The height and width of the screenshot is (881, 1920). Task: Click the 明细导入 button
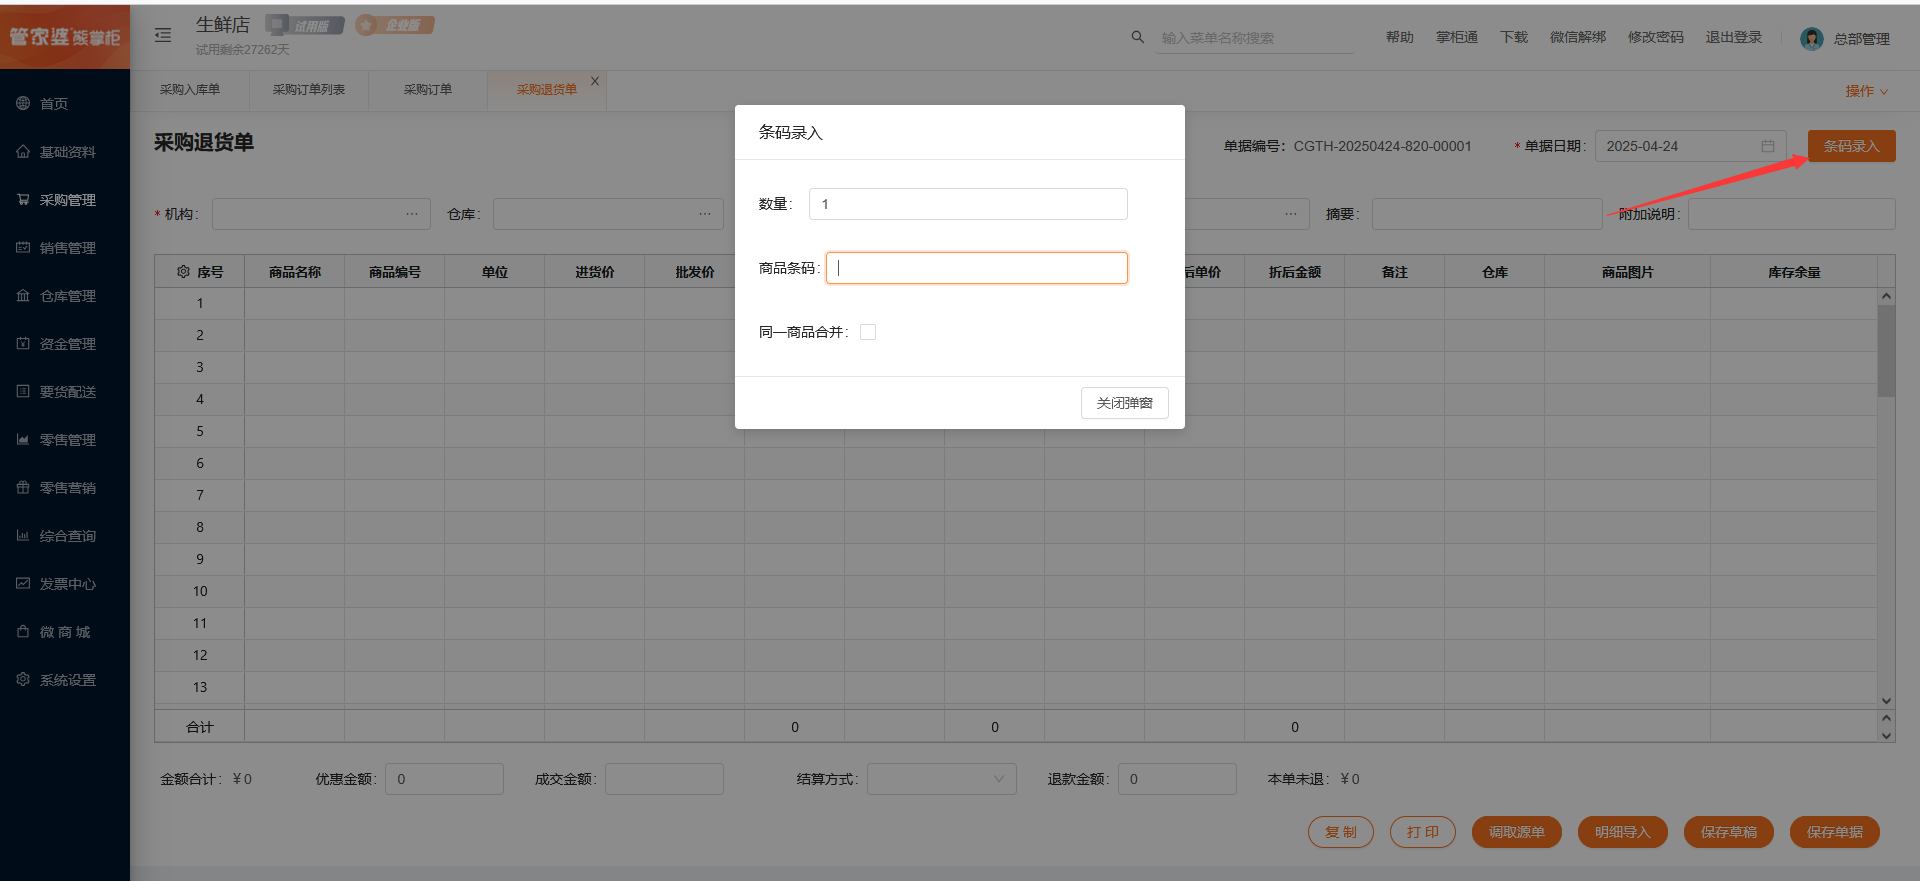click(1623, 832)
